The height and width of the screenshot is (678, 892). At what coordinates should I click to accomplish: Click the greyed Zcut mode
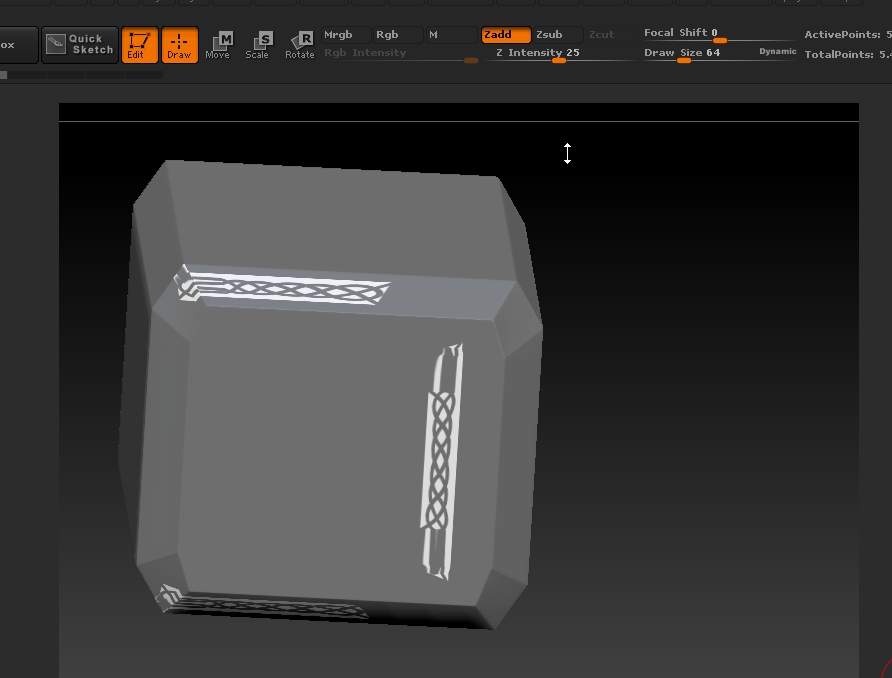(x=610, y=35)
